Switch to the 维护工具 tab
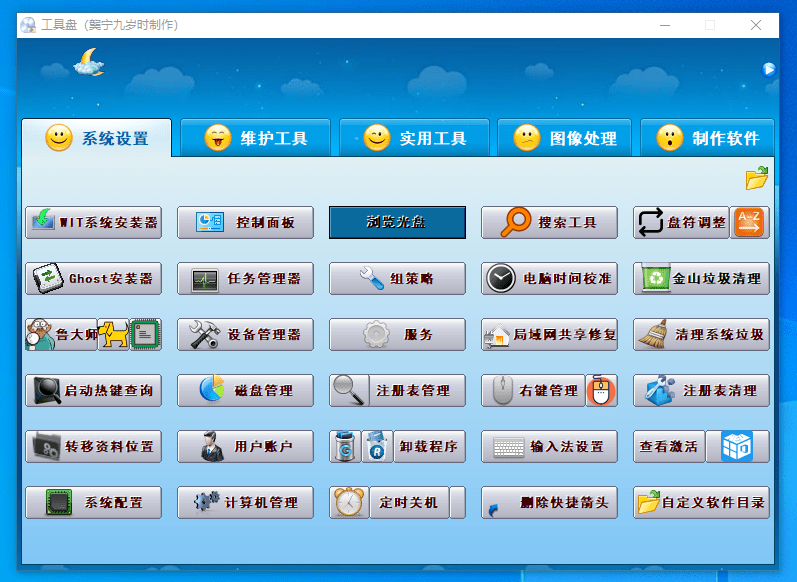Image resolution: width=797 pixels, height=582 pixels. [x=255, y=138]
